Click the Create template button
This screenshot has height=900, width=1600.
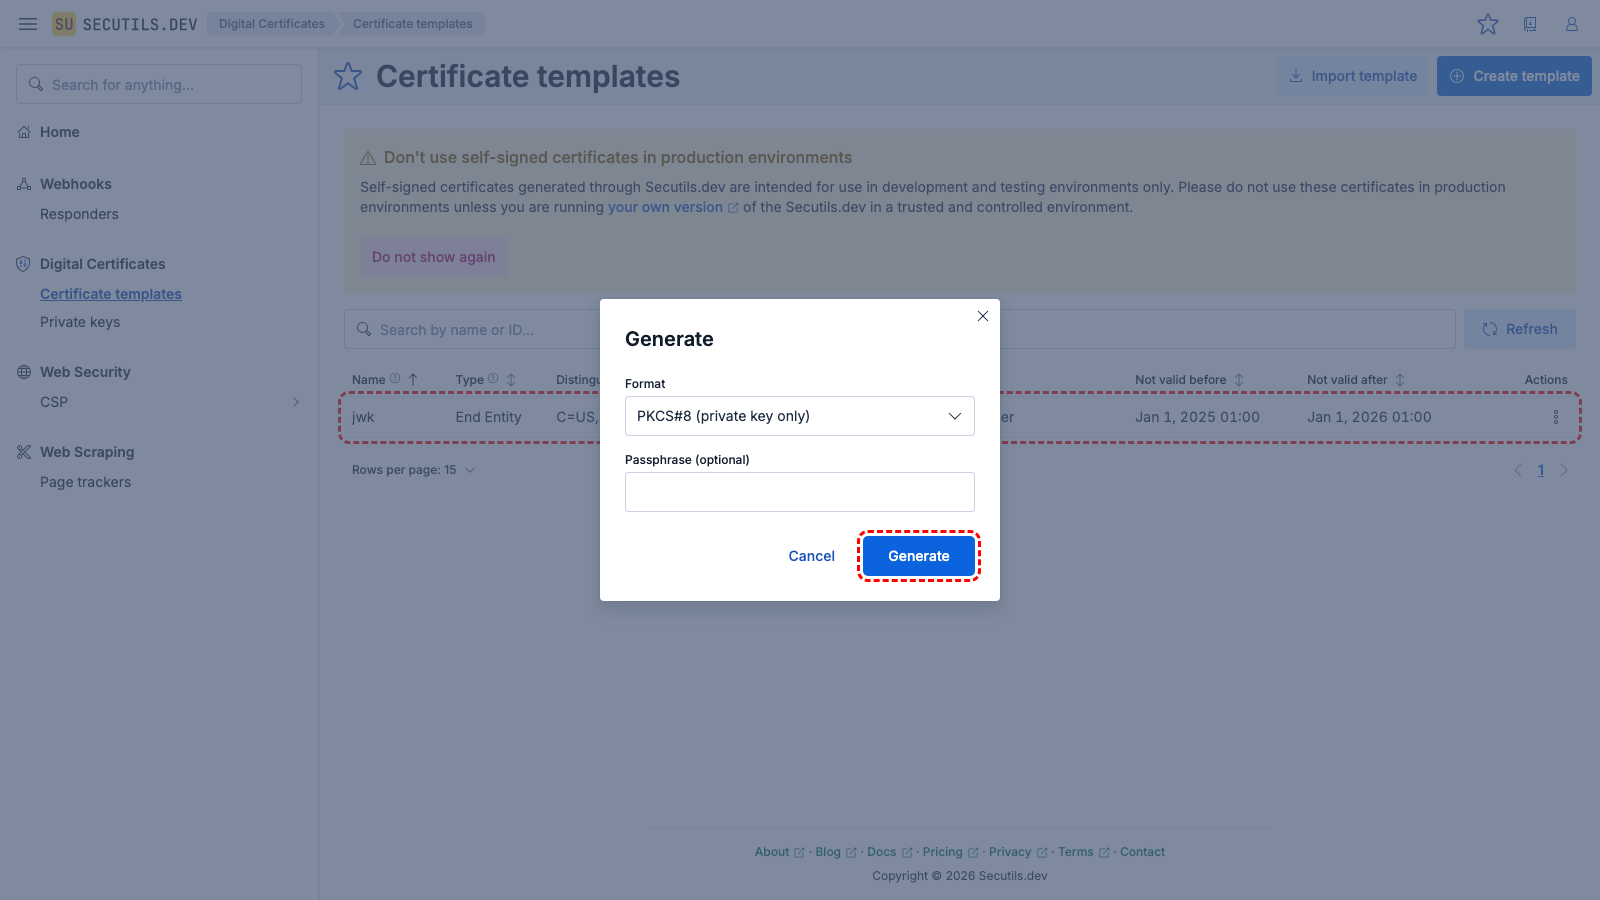point(1514,76)
